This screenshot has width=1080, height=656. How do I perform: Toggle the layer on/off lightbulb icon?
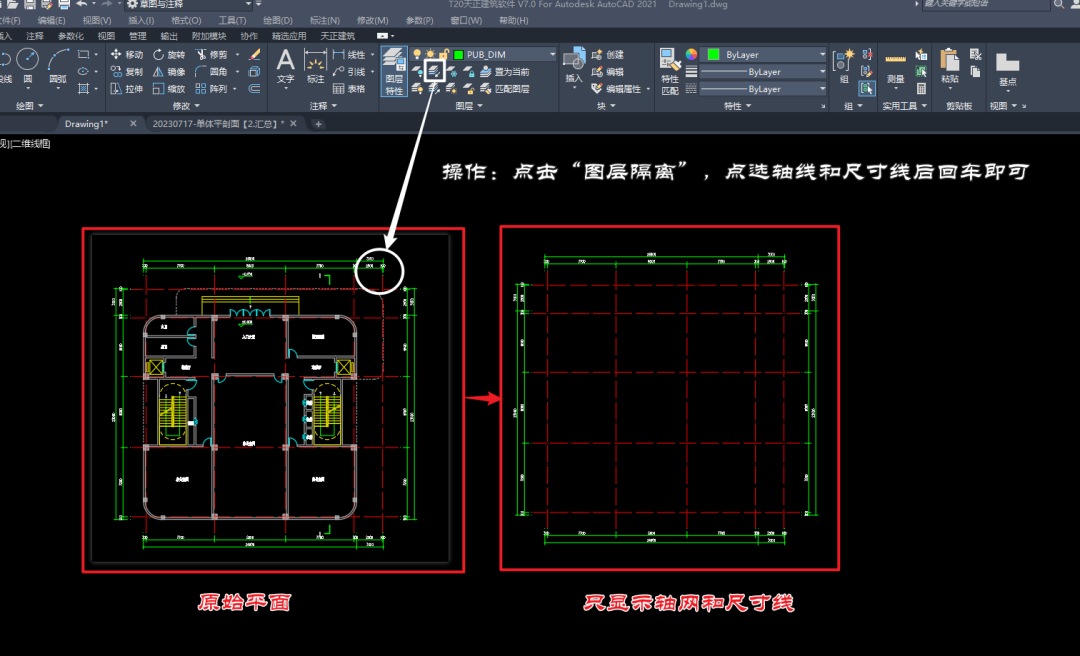click(416, 54)
